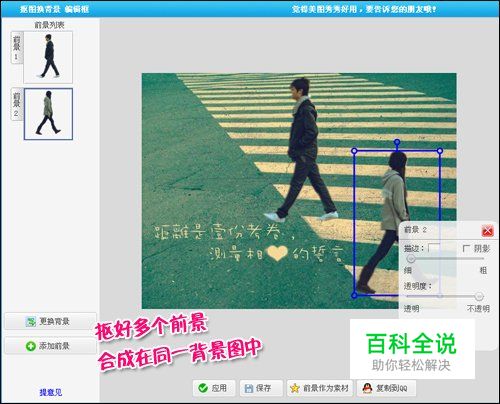The height and width of the screenshot is (404, 500).
Task: Click the 更换背景 button
Action: [50, 321]
